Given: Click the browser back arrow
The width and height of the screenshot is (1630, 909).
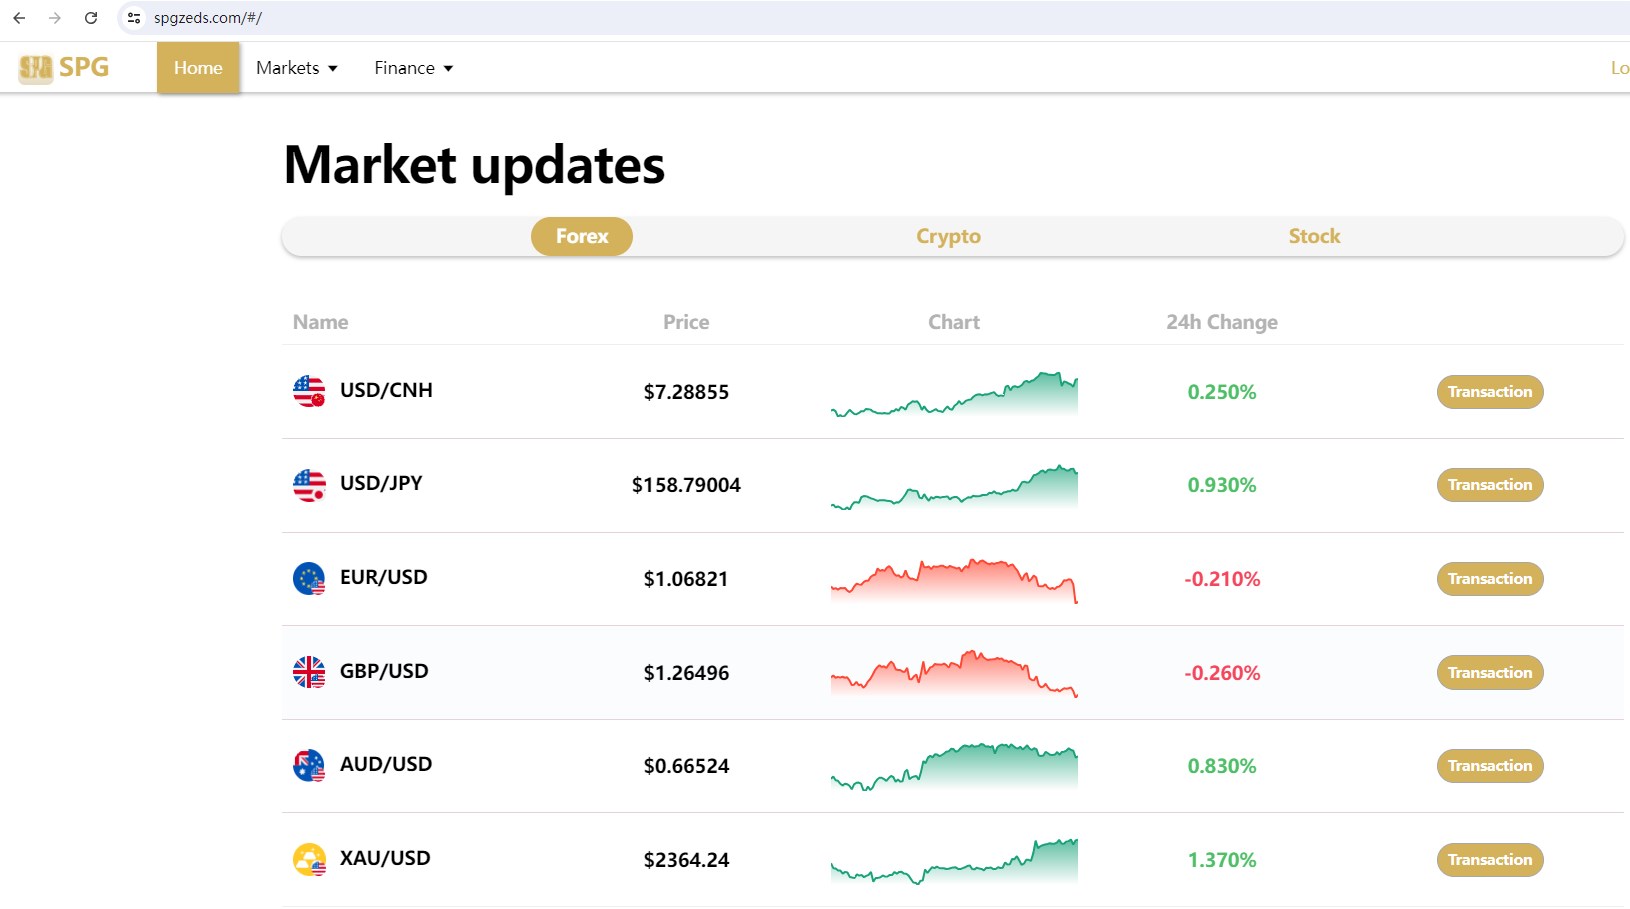Looking at the screenshot, I should tap(19, 18).
